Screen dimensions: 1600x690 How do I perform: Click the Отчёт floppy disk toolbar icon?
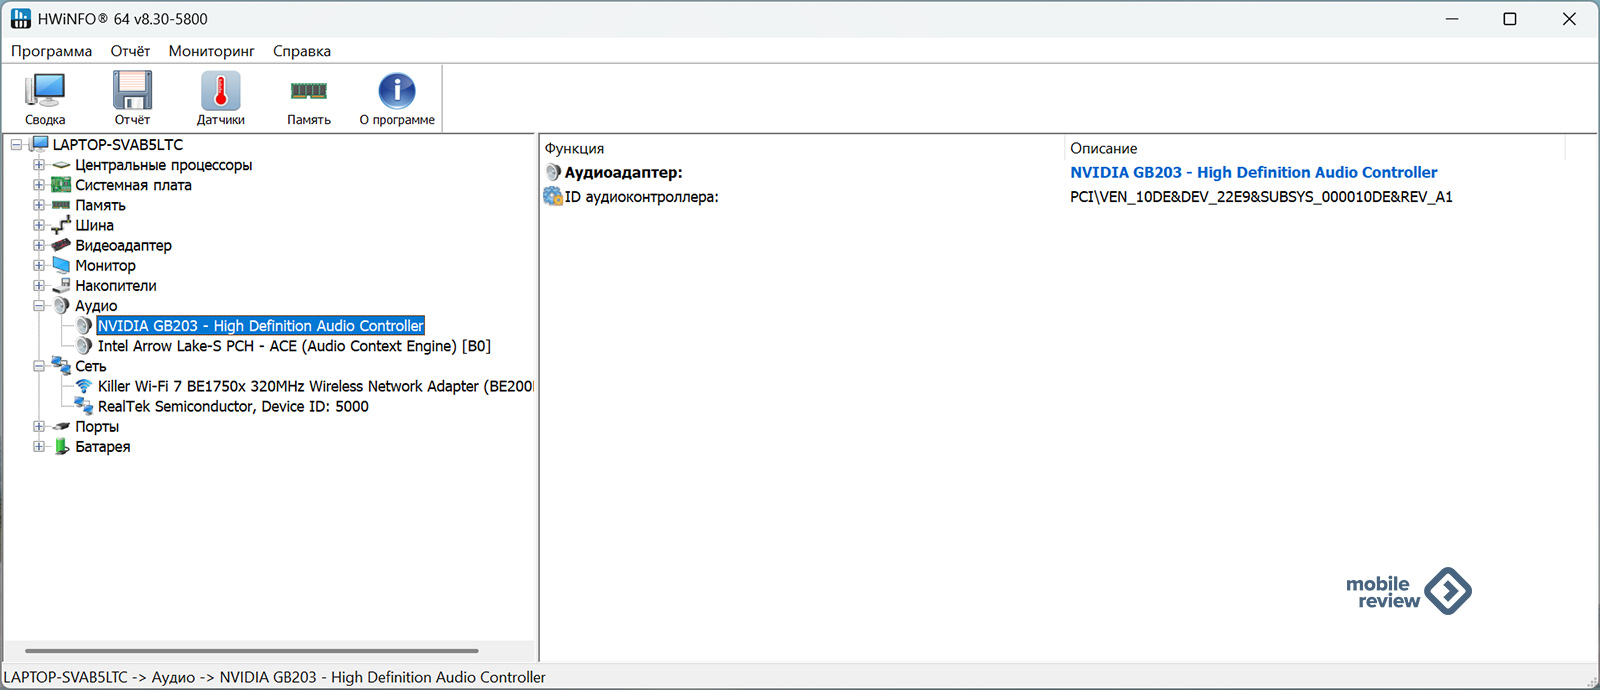[x=132, y=92]
